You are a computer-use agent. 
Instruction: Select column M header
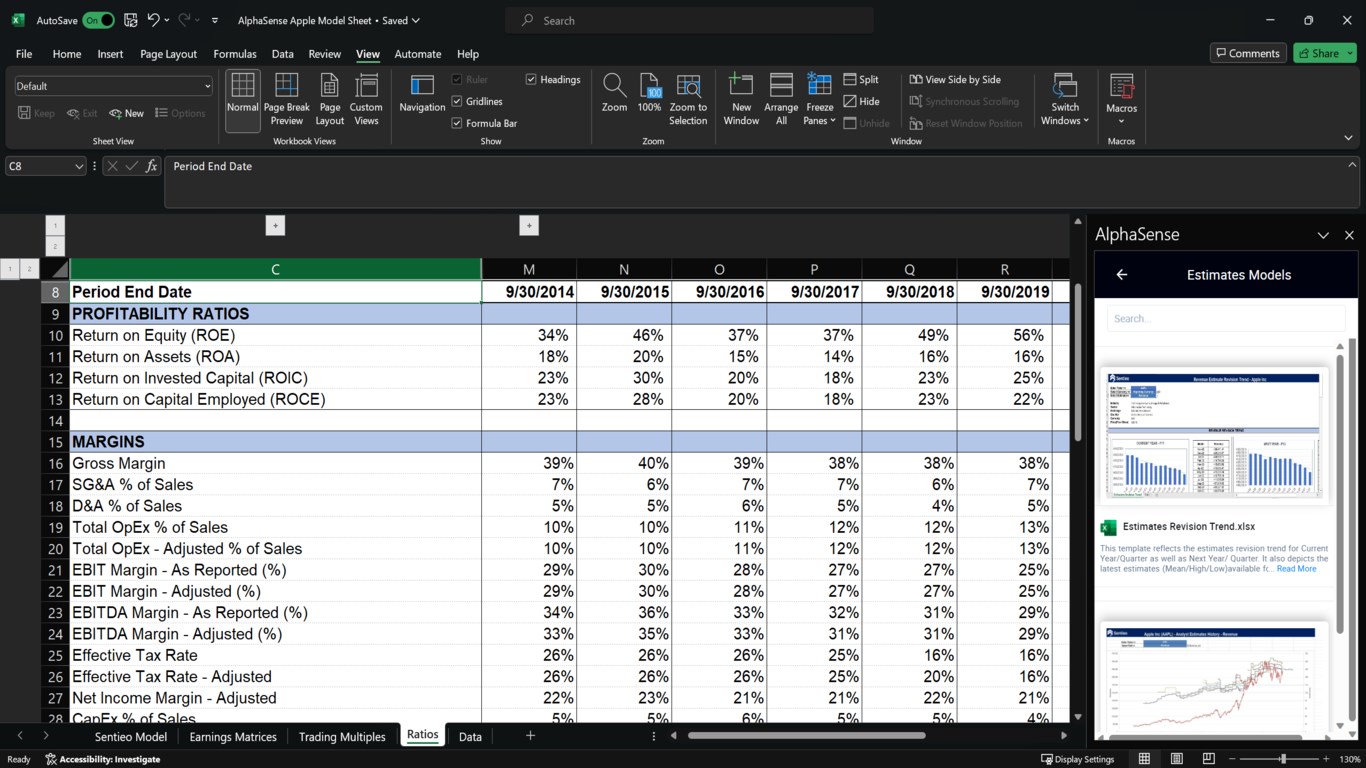tap(529, 269)
